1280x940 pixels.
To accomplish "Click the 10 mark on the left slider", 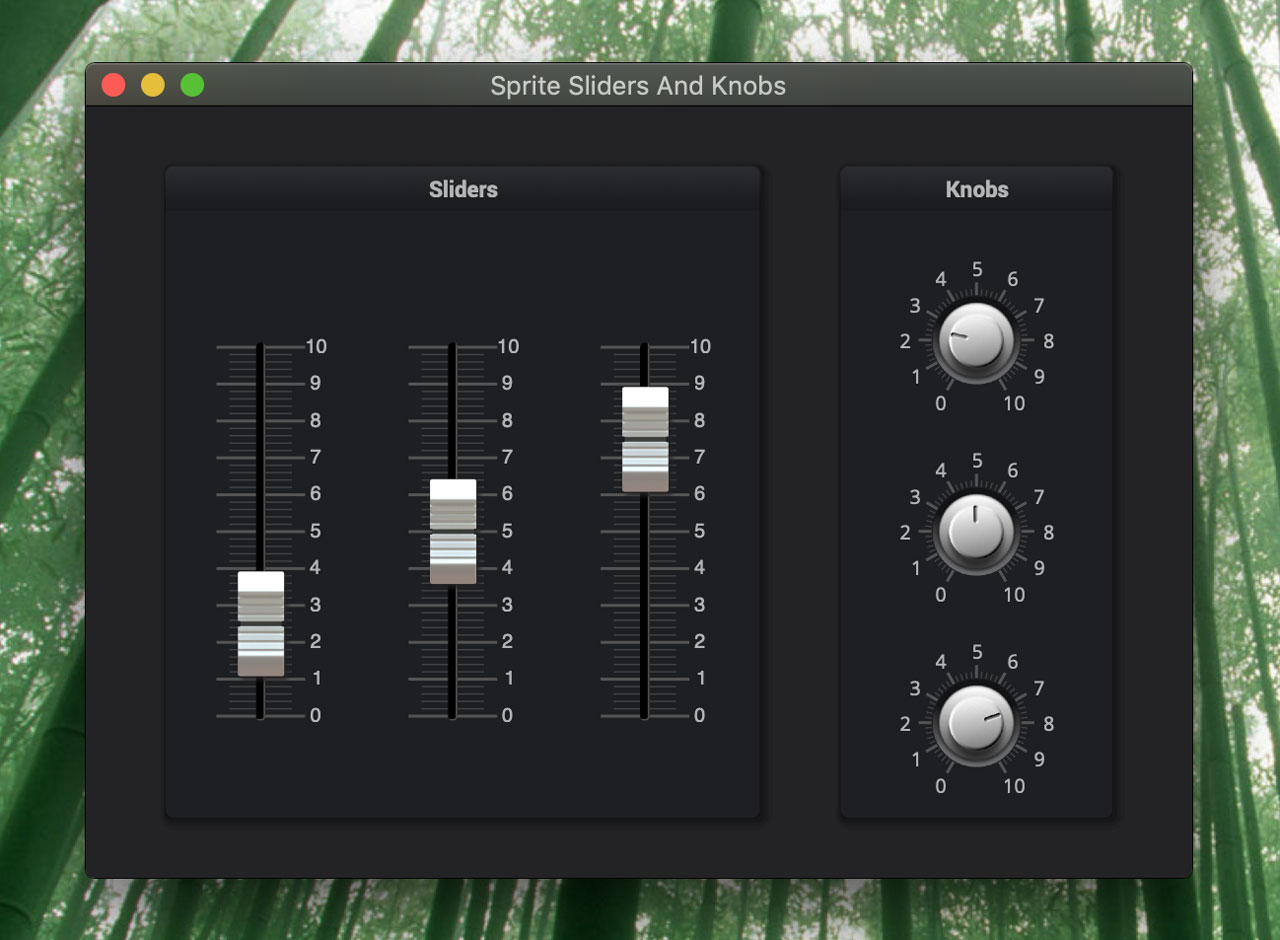I will pyautogui.click(x=316, y=347).
